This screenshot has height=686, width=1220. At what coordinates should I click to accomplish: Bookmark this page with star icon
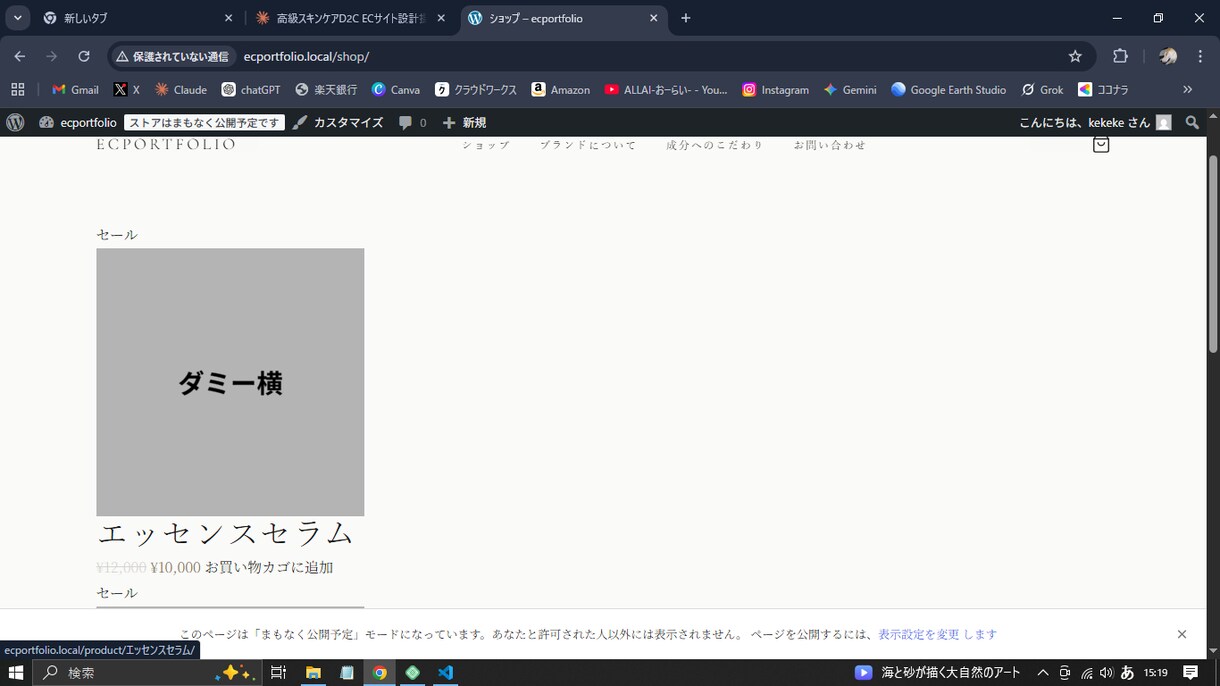click(x=1075, y=56)
